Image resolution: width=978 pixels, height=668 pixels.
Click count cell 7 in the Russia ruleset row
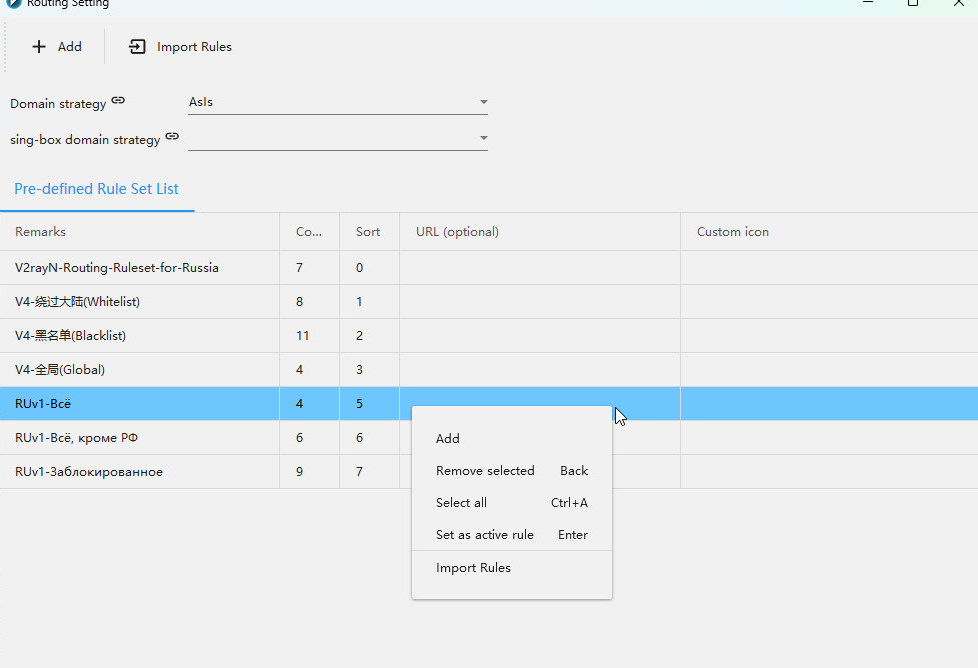coord(309,268)
